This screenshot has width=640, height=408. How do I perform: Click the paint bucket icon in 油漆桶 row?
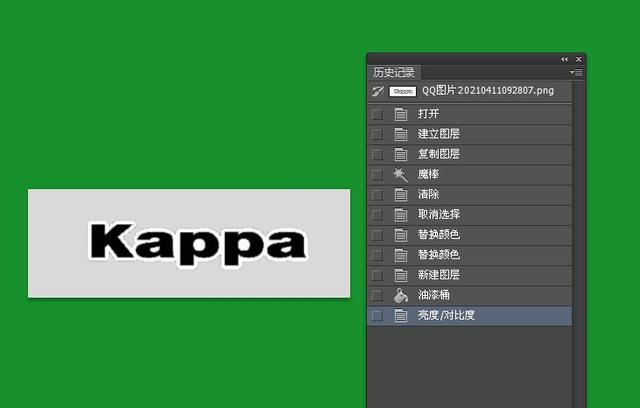coord(401,295)
